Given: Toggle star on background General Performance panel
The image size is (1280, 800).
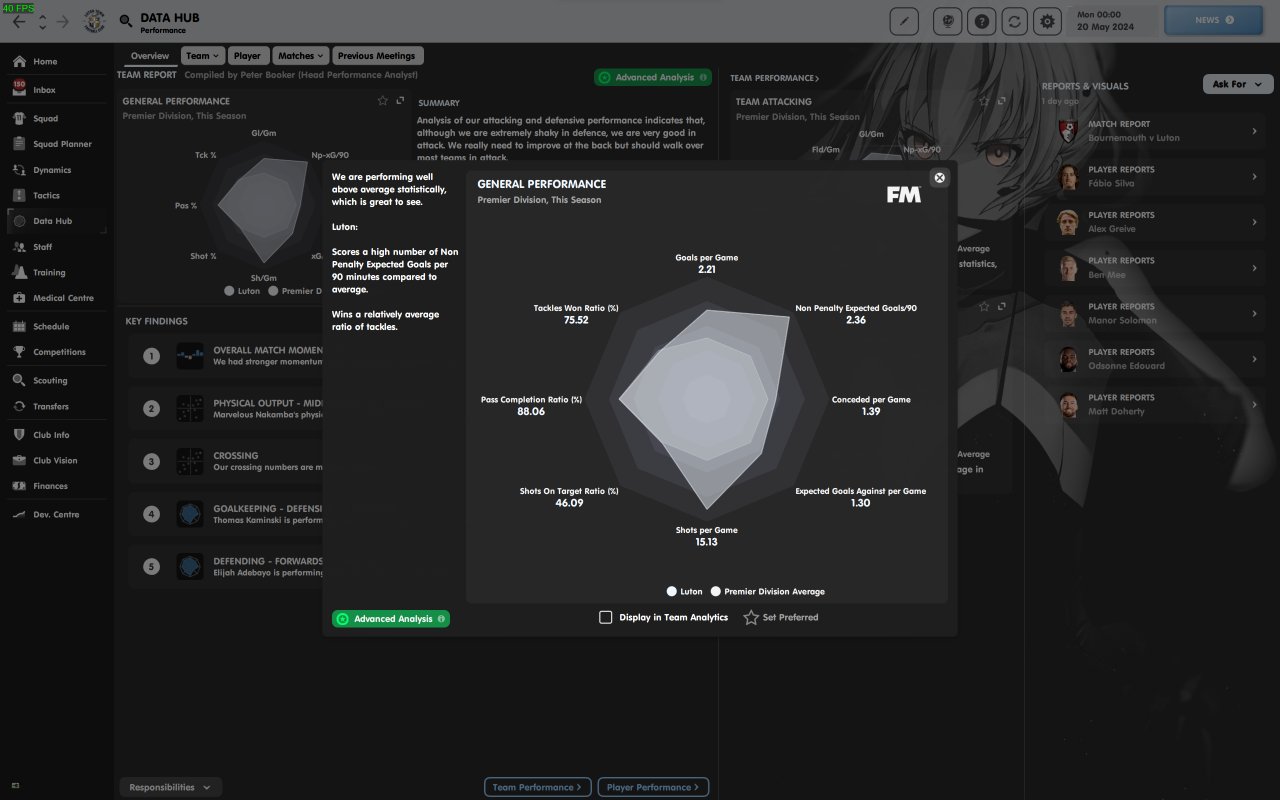Looking at the screenshot, I should [382, 101].
